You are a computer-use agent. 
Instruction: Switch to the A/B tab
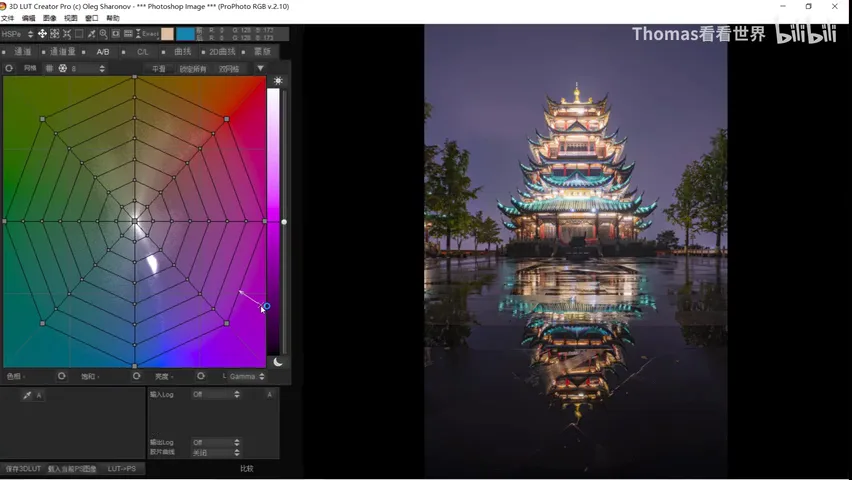[103, 52]
